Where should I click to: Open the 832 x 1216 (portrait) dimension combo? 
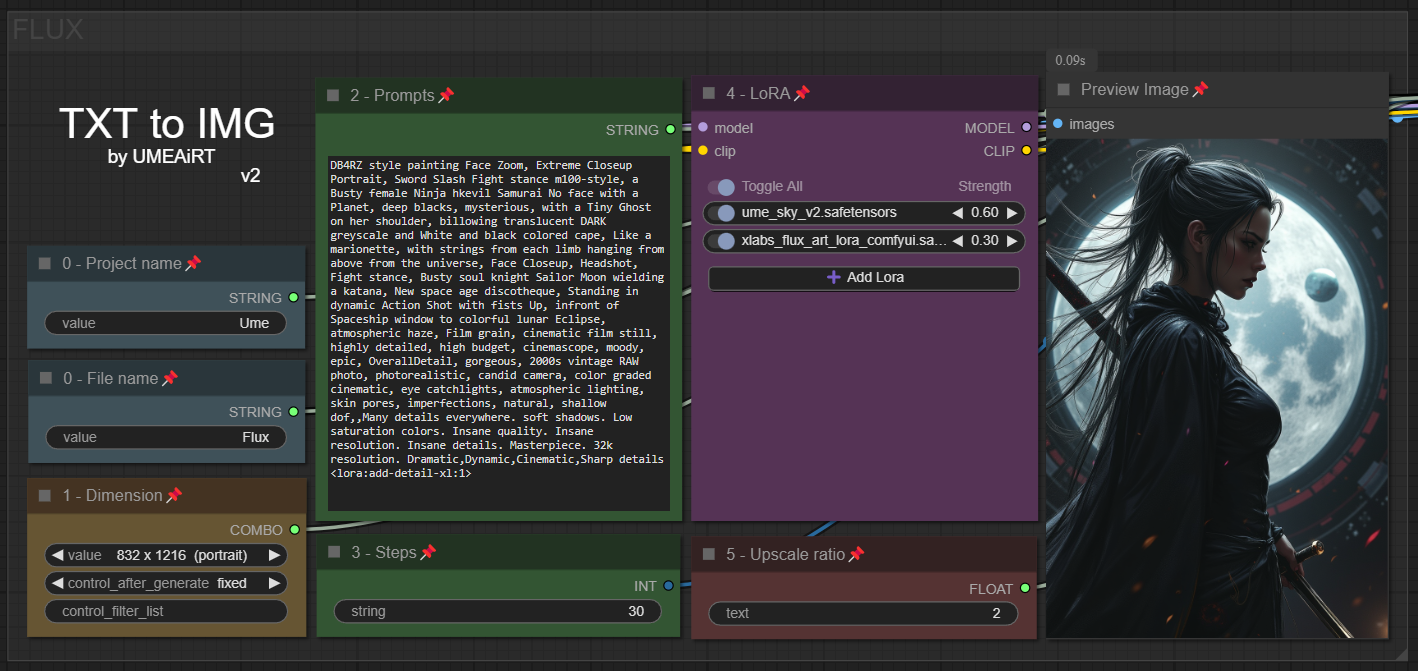(166, 555)
